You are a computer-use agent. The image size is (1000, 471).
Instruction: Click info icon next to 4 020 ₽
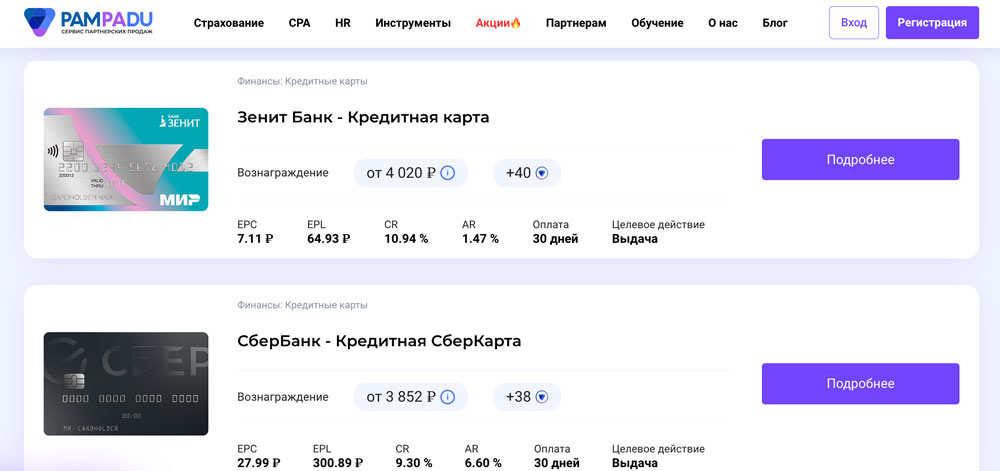(x=448, y=173)
